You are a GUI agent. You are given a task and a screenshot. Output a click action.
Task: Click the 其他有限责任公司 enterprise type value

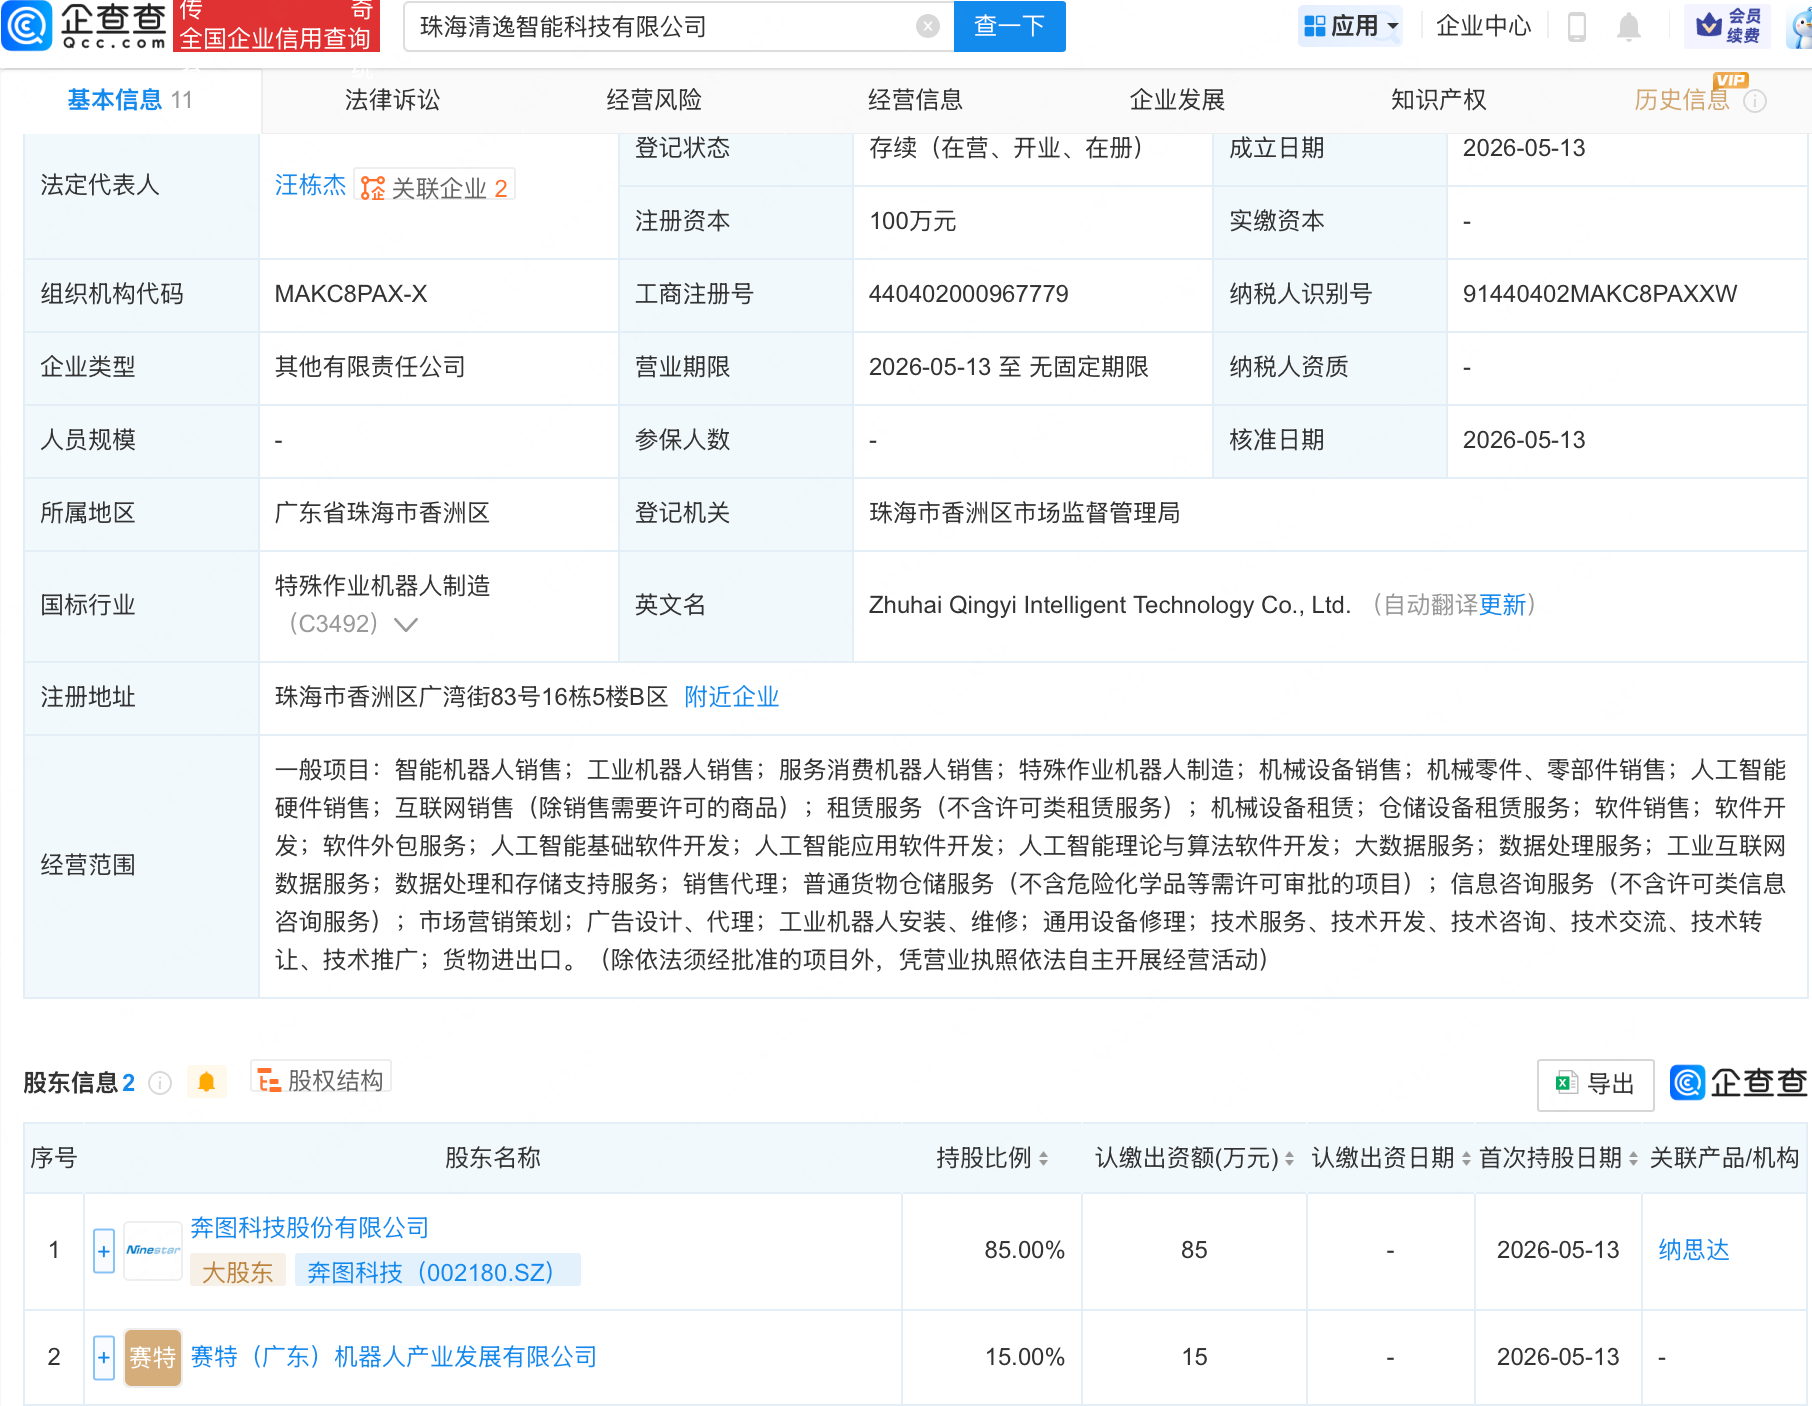click(370, 367)
